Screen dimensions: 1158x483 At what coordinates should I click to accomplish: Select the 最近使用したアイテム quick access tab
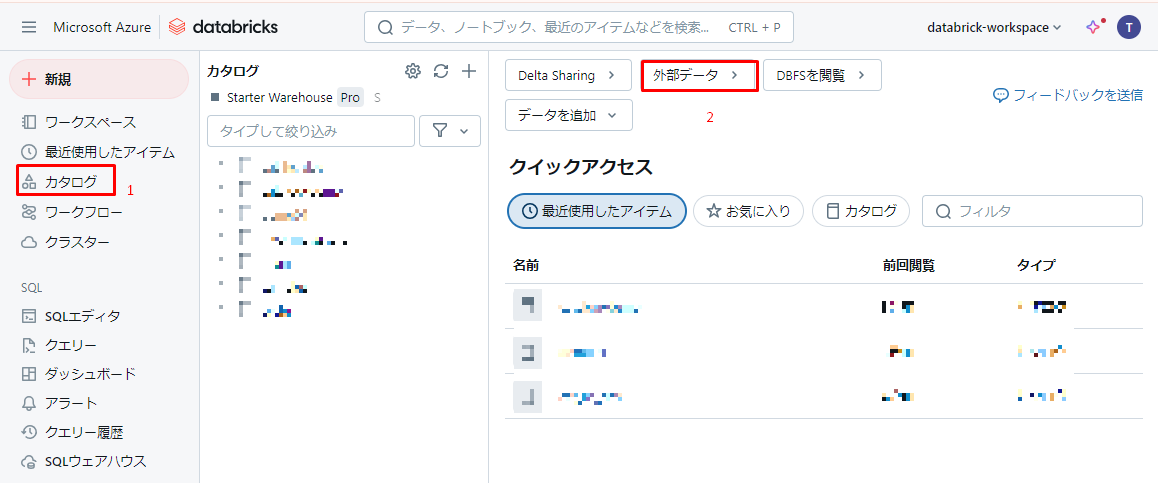pos(597,211)
